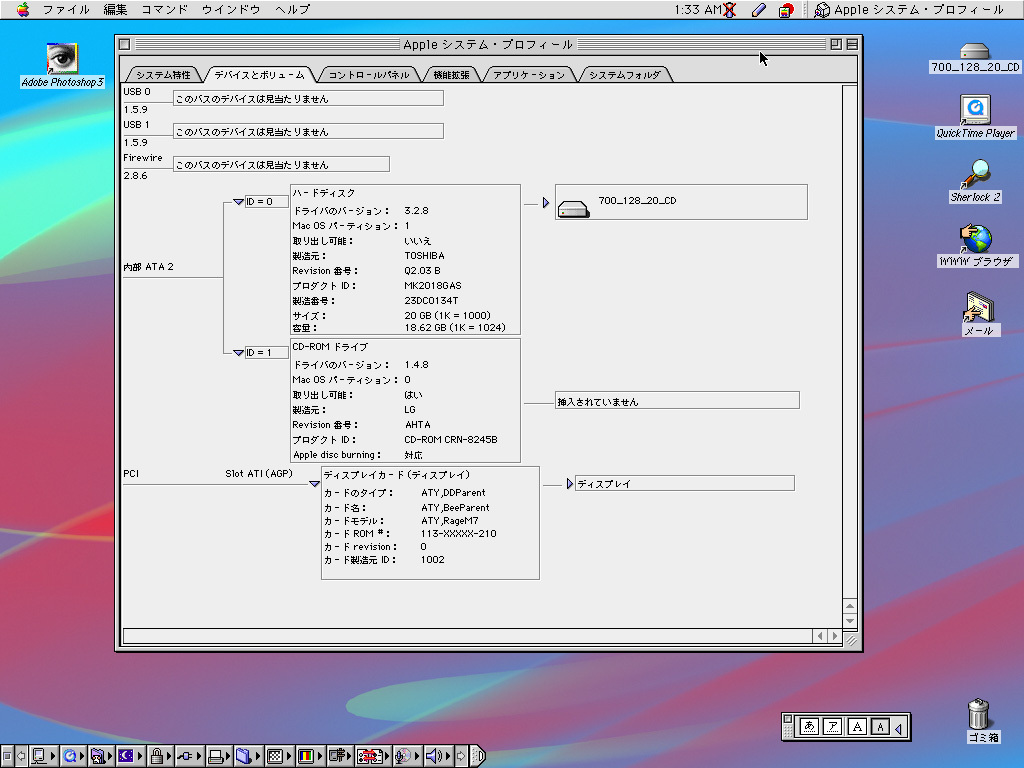Click the profiler window collapse box

tap(852, 44)
